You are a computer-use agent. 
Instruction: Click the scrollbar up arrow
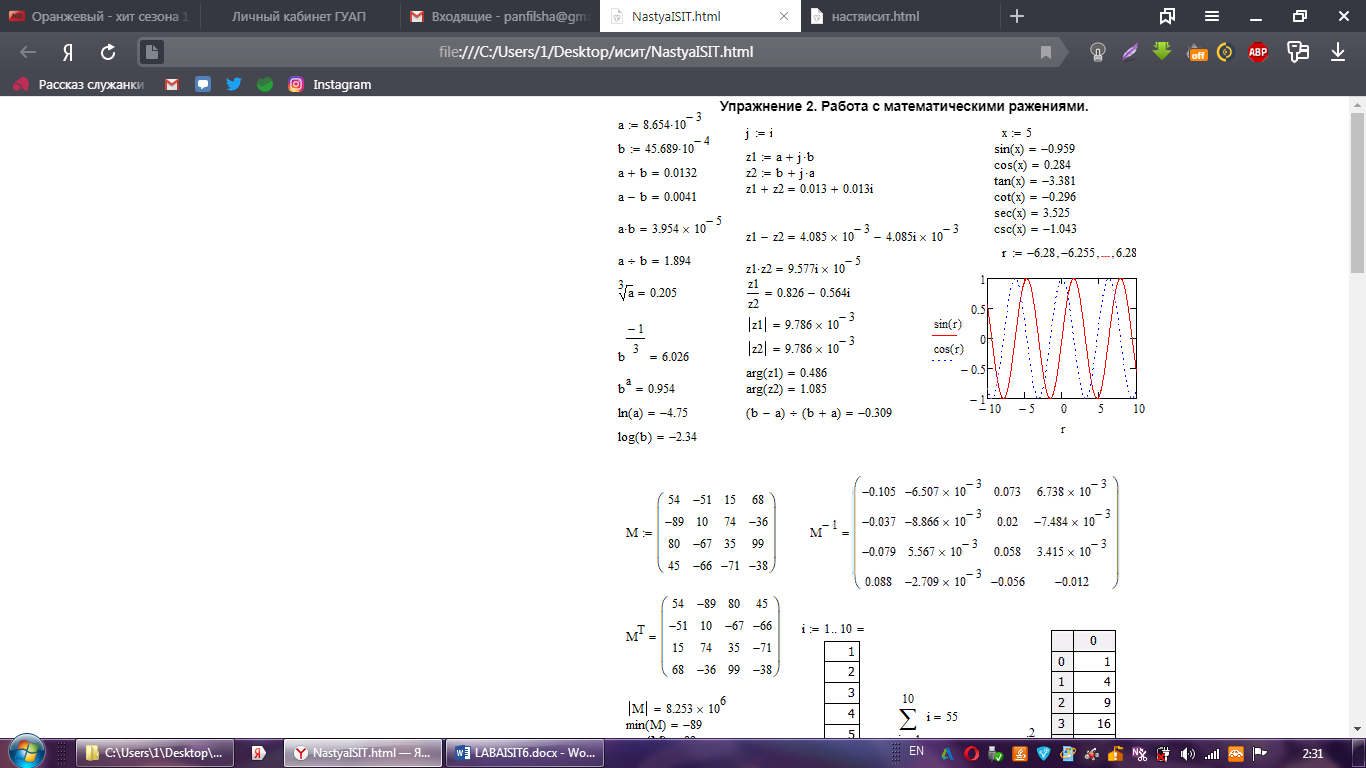[1357, 104]
